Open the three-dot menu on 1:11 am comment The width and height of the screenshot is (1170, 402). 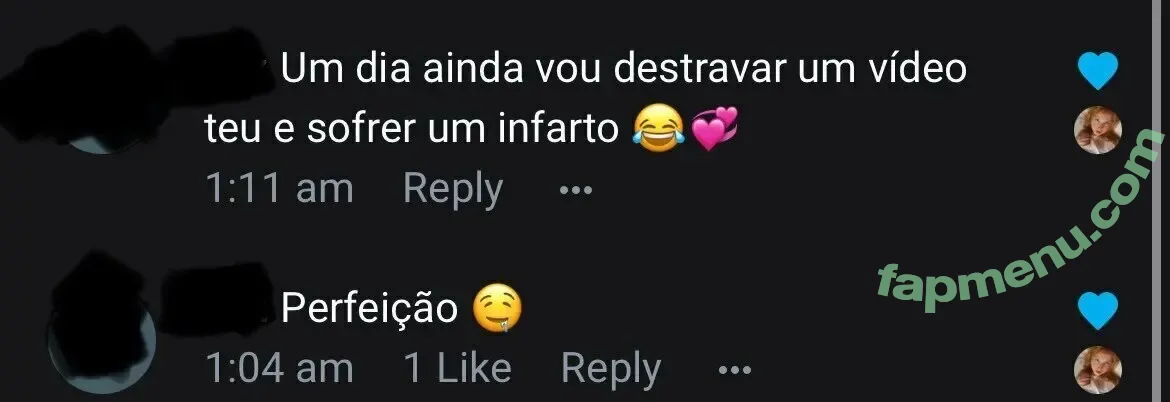(x=575, y=190)
